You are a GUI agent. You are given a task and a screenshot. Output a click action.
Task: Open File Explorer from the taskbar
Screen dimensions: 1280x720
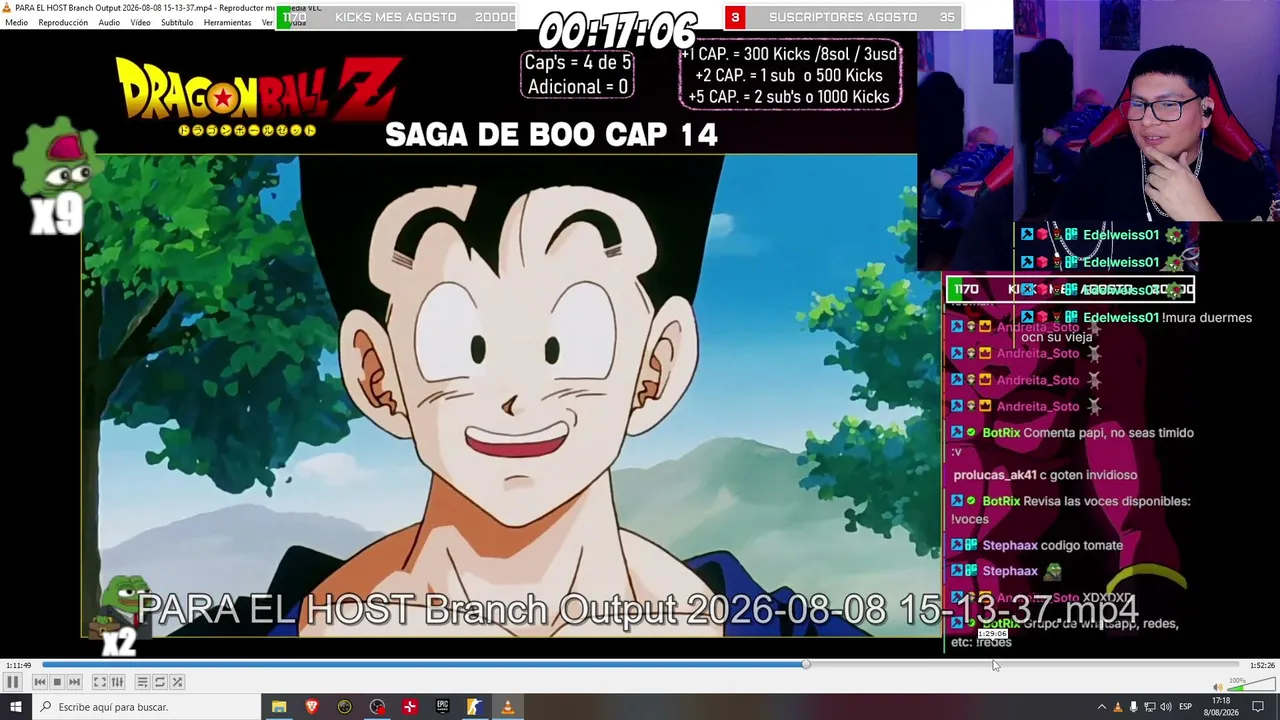(x=279, y=707)
